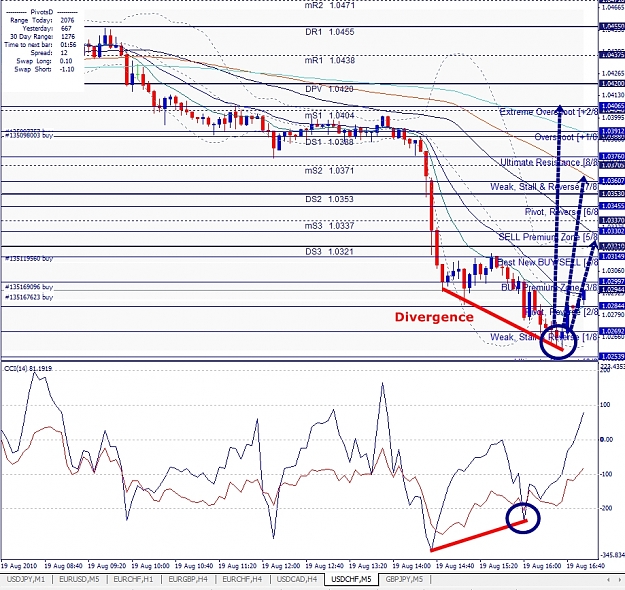This screenshot has width=625, height=590.
Task: Select the #135167623 buy order label
Action: pyautogui.click(x=29, y=297)
